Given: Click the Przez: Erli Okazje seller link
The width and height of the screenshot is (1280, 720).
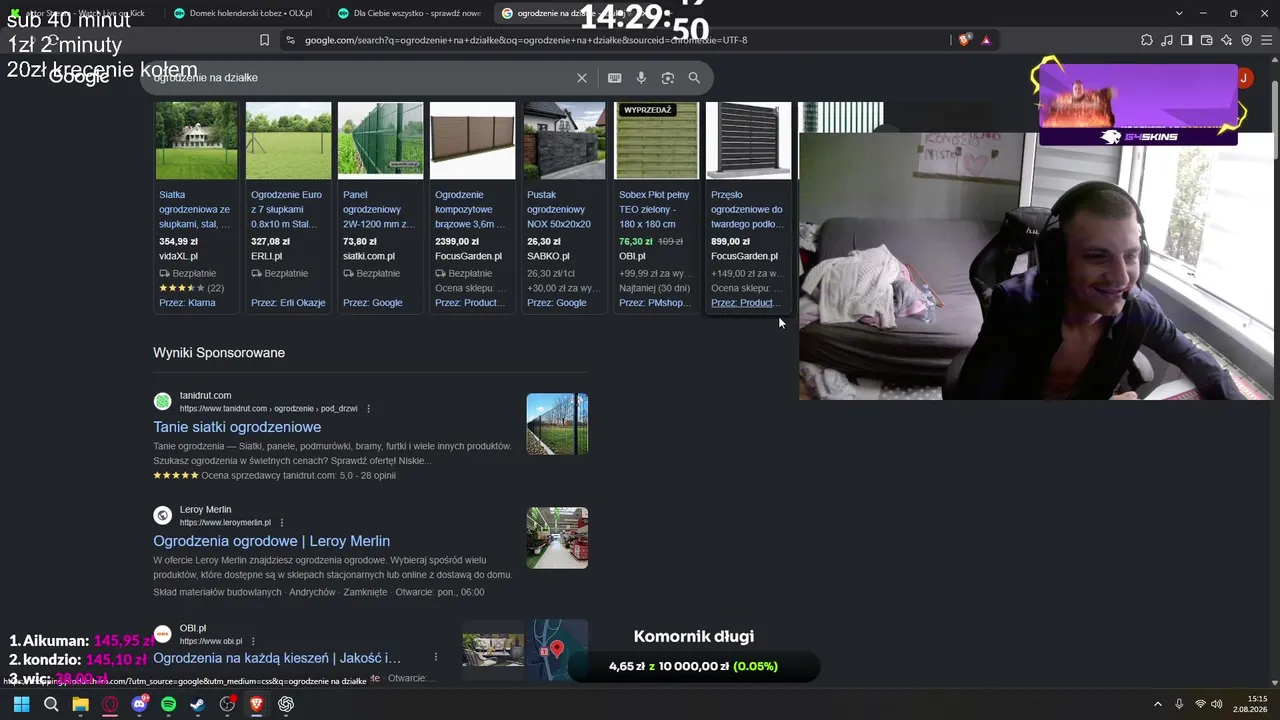Looking at the screenshot, I should [288, 303].
